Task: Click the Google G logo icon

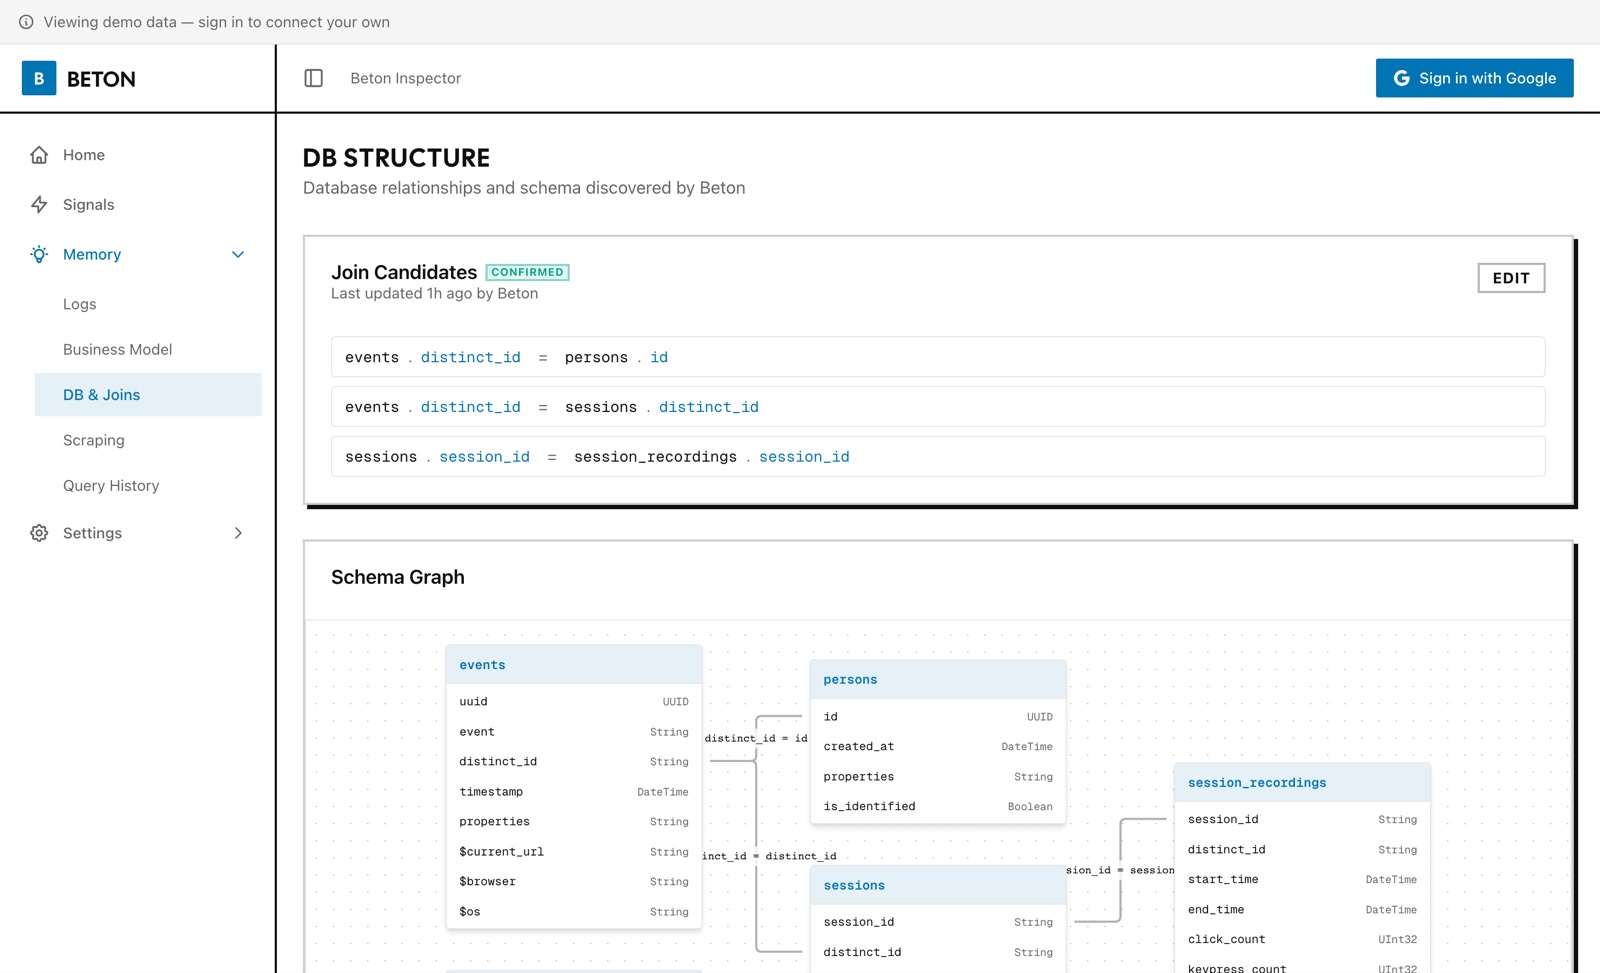Action: [x=1402, y=78]
